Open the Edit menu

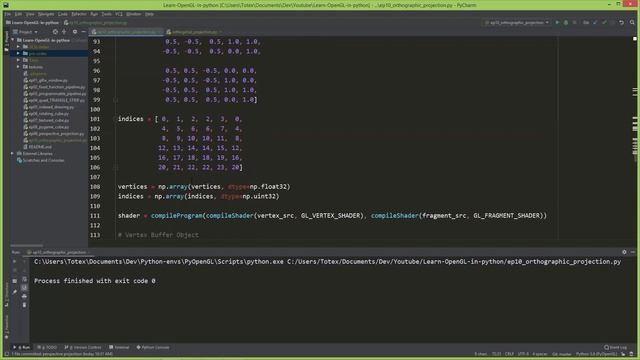point(18,14)
